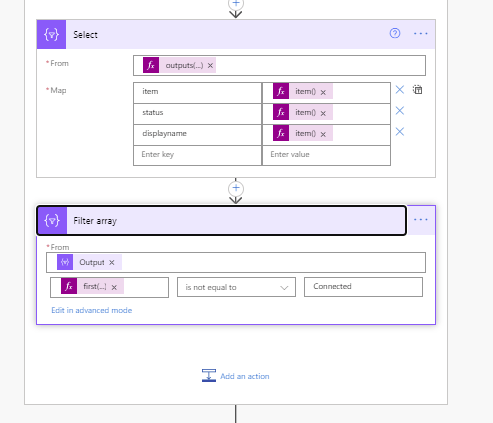Insert a step between Select and Filter array
This screenshot has height=423, width=493.
tap(236, 188)
